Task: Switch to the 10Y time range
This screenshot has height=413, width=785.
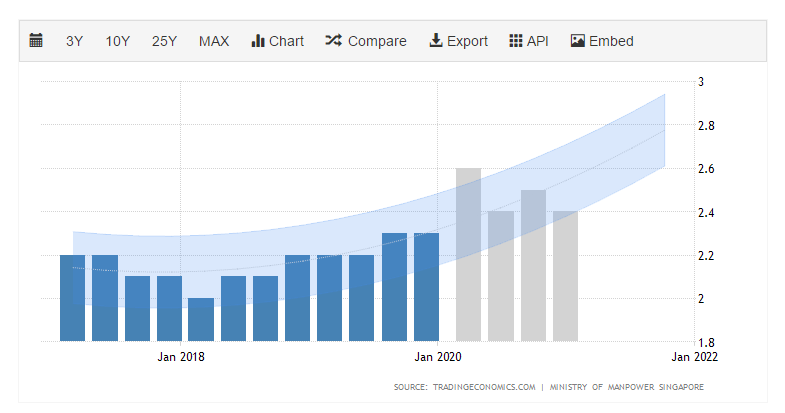Action: click(118, 41)
